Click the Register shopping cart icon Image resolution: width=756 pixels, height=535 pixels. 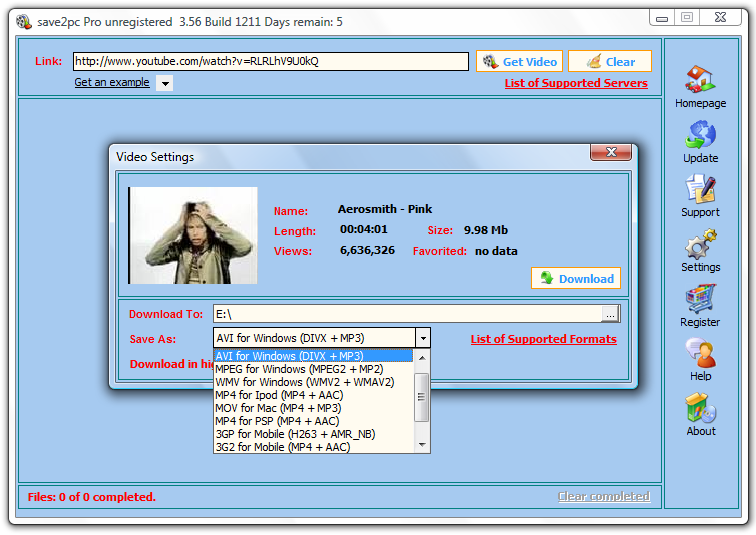[700, 299]
